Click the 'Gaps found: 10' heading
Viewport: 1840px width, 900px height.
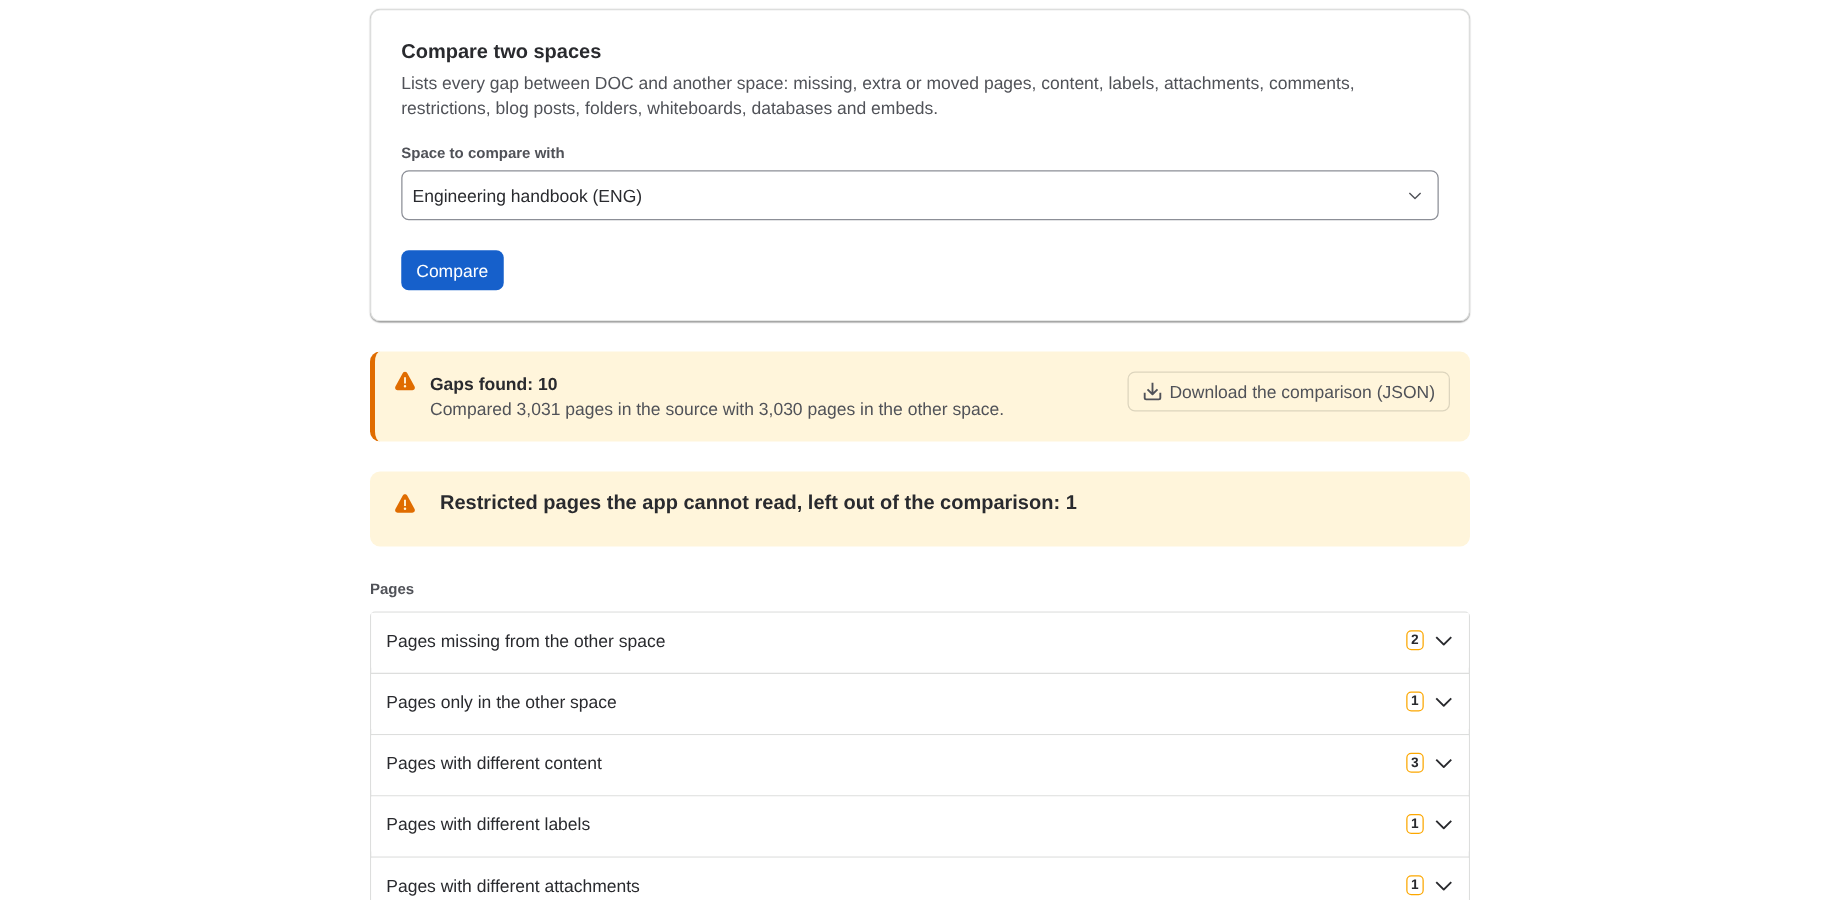[x=494, y=384]
